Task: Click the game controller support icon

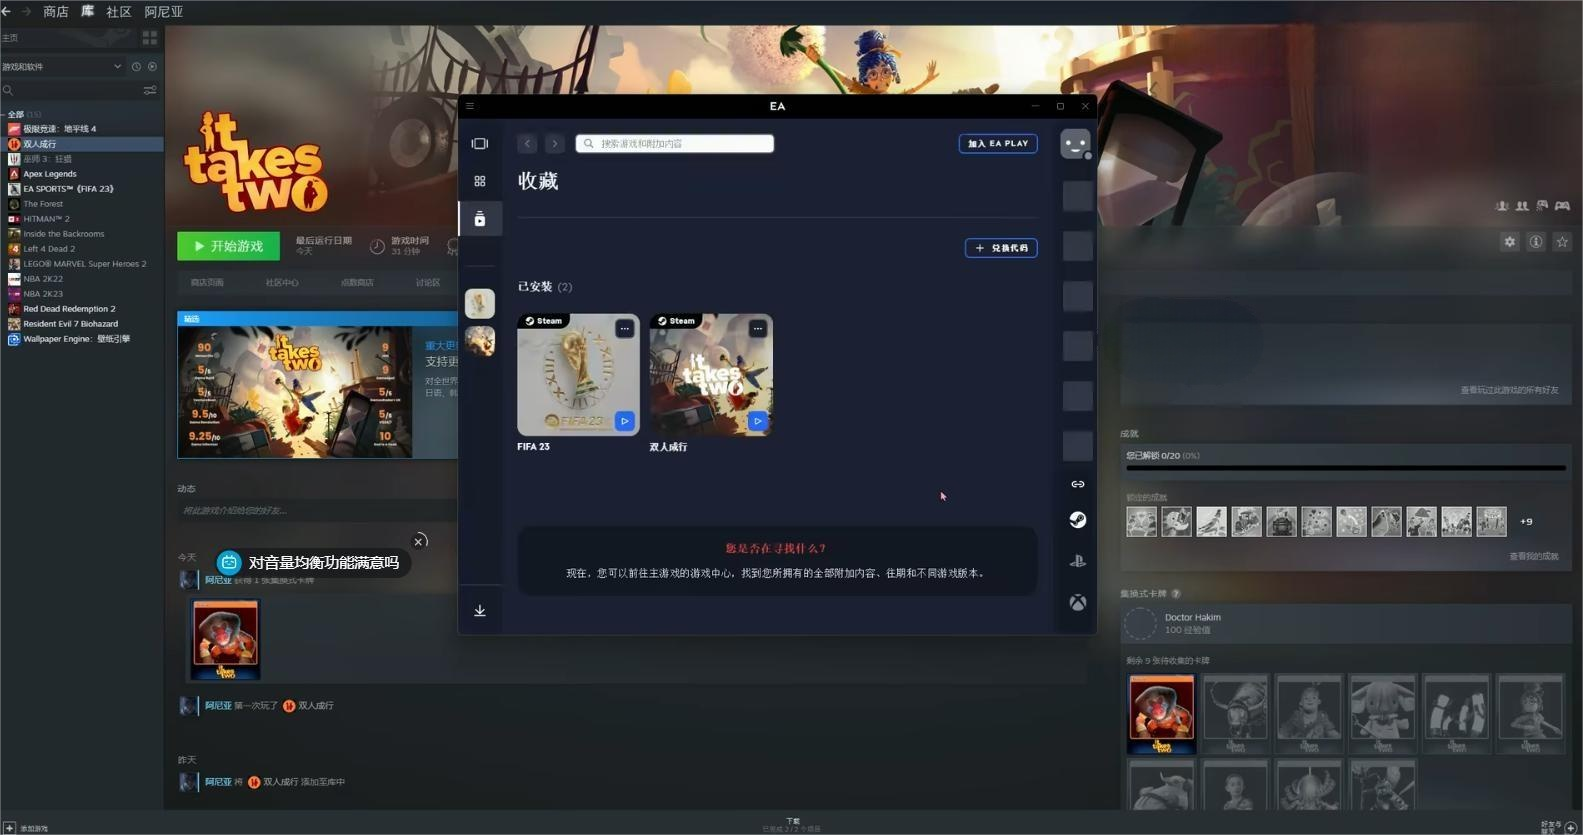Action: pos(1562,206)
